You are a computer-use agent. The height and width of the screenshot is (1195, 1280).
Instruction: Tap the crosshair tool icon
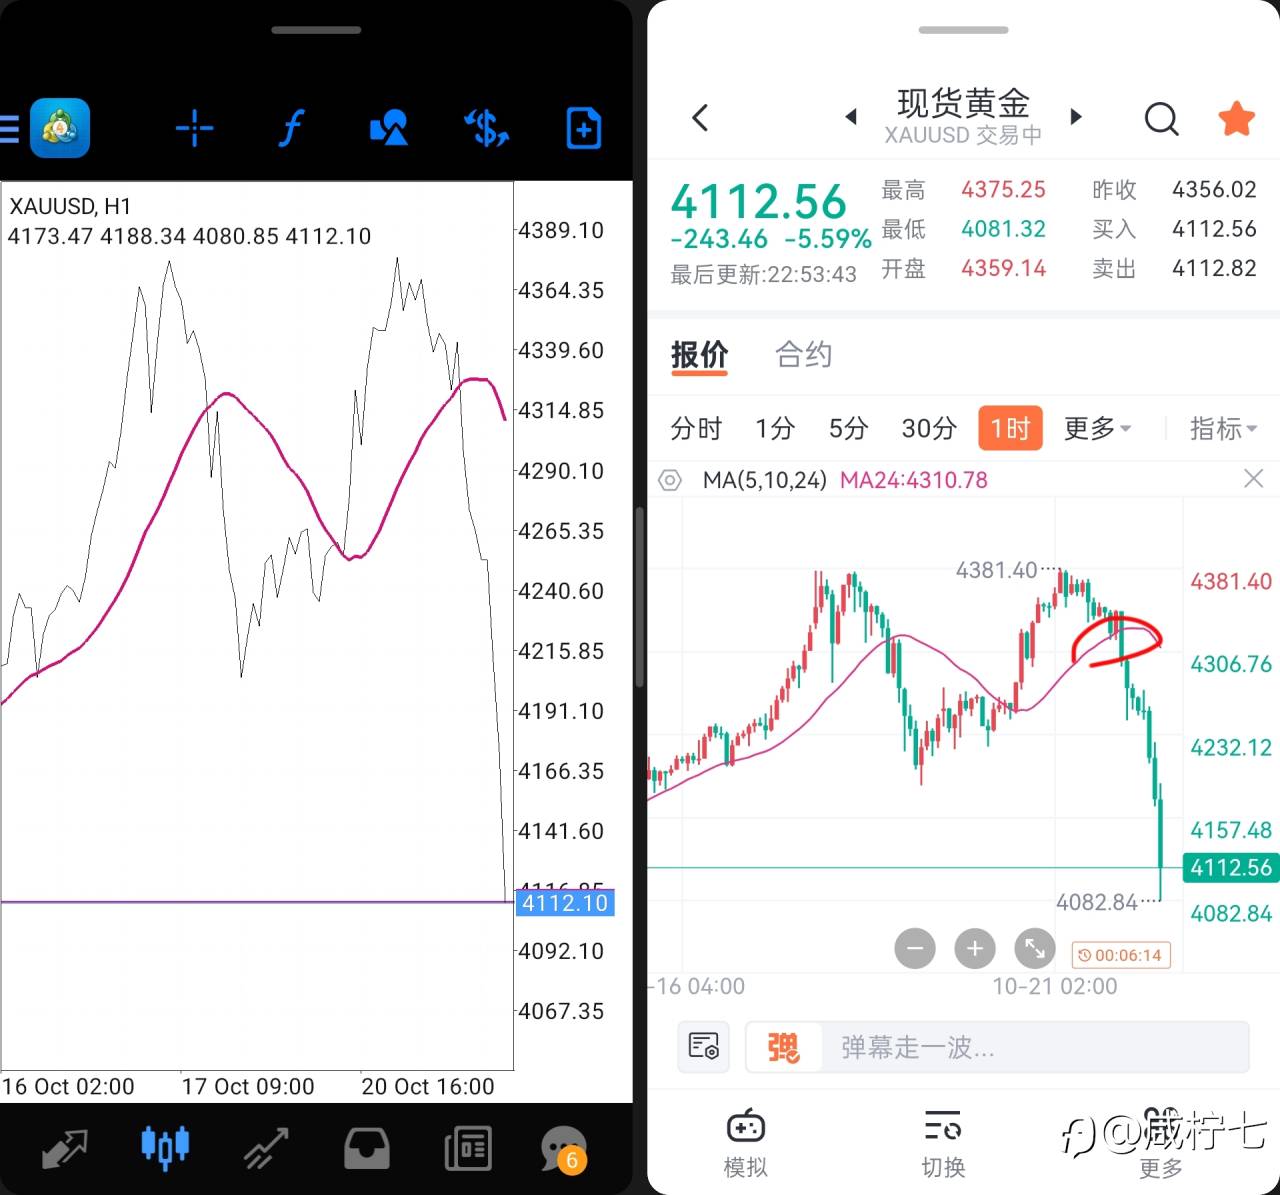tap(194, 129)
